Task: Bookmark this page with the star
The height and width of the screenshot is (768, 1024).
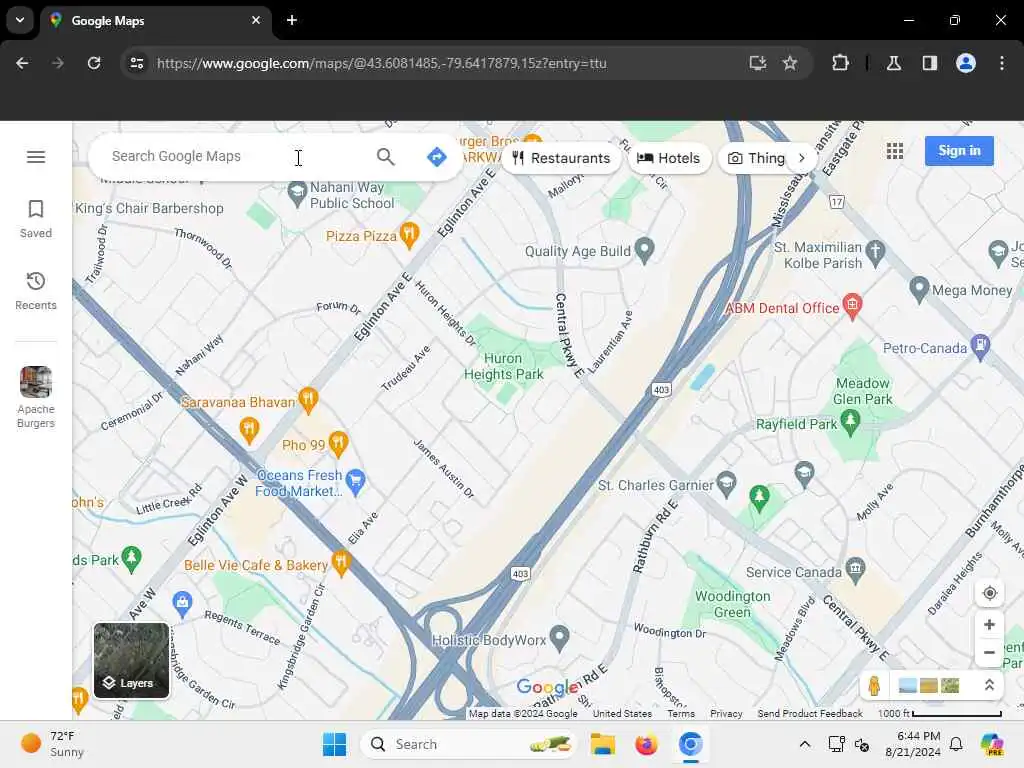Action: (x=790, y=63)
